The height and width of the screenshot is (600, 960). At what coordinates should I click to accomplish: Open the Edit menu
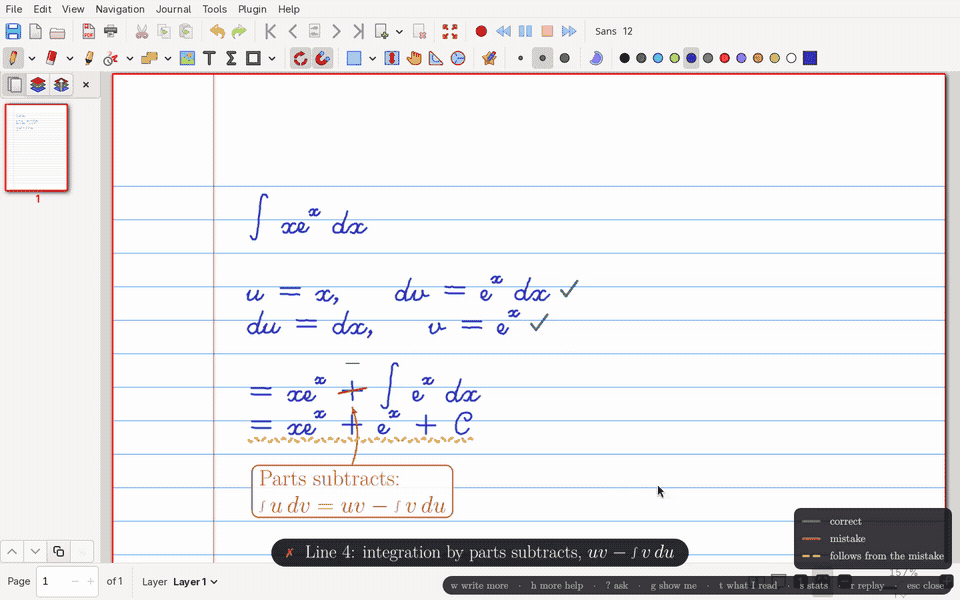tap(42, 9)
